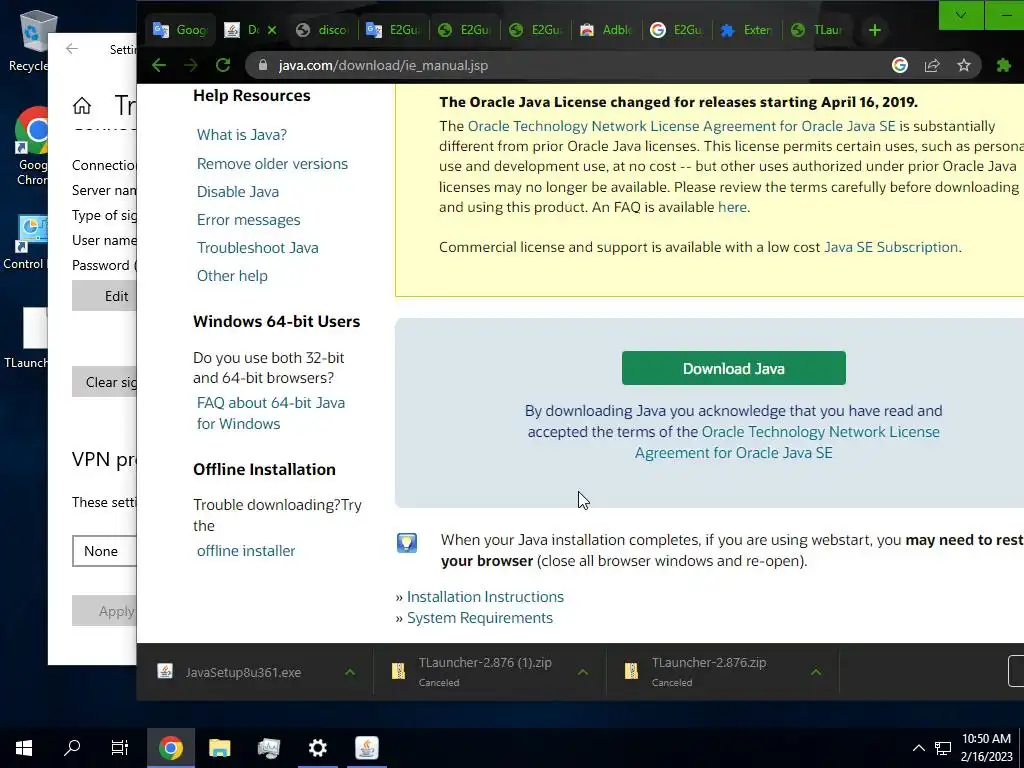
Task: Open 'Troubleshoot Java' link
Action: 258,248
